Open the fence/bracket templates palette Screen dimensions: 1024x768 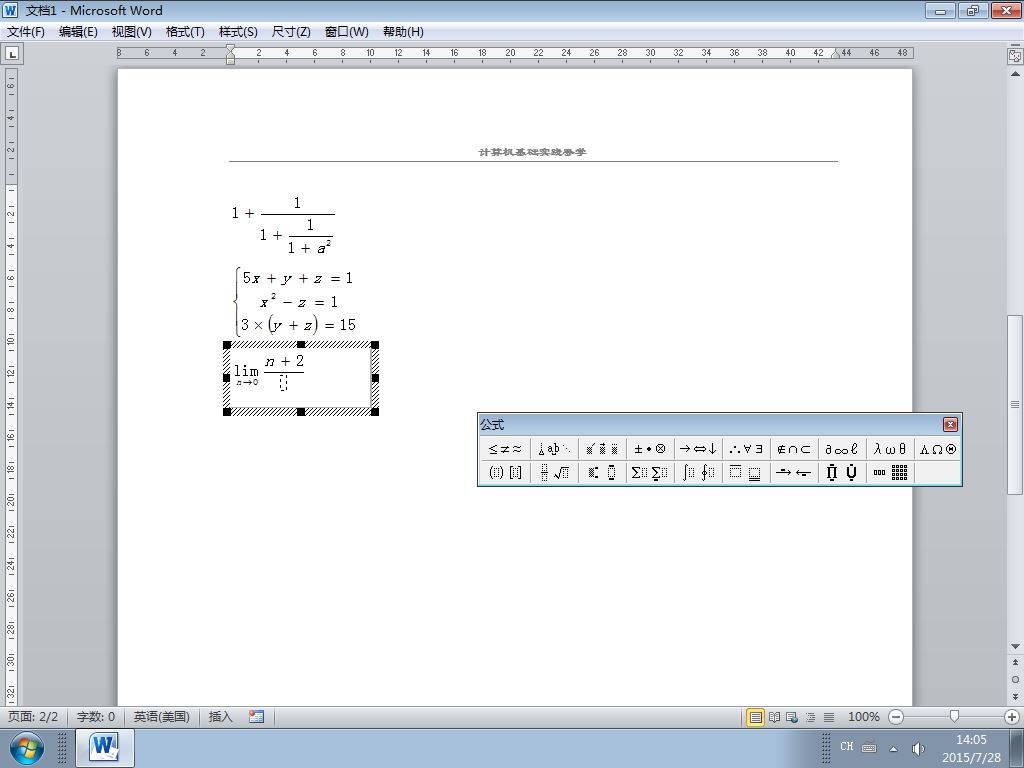505,472
